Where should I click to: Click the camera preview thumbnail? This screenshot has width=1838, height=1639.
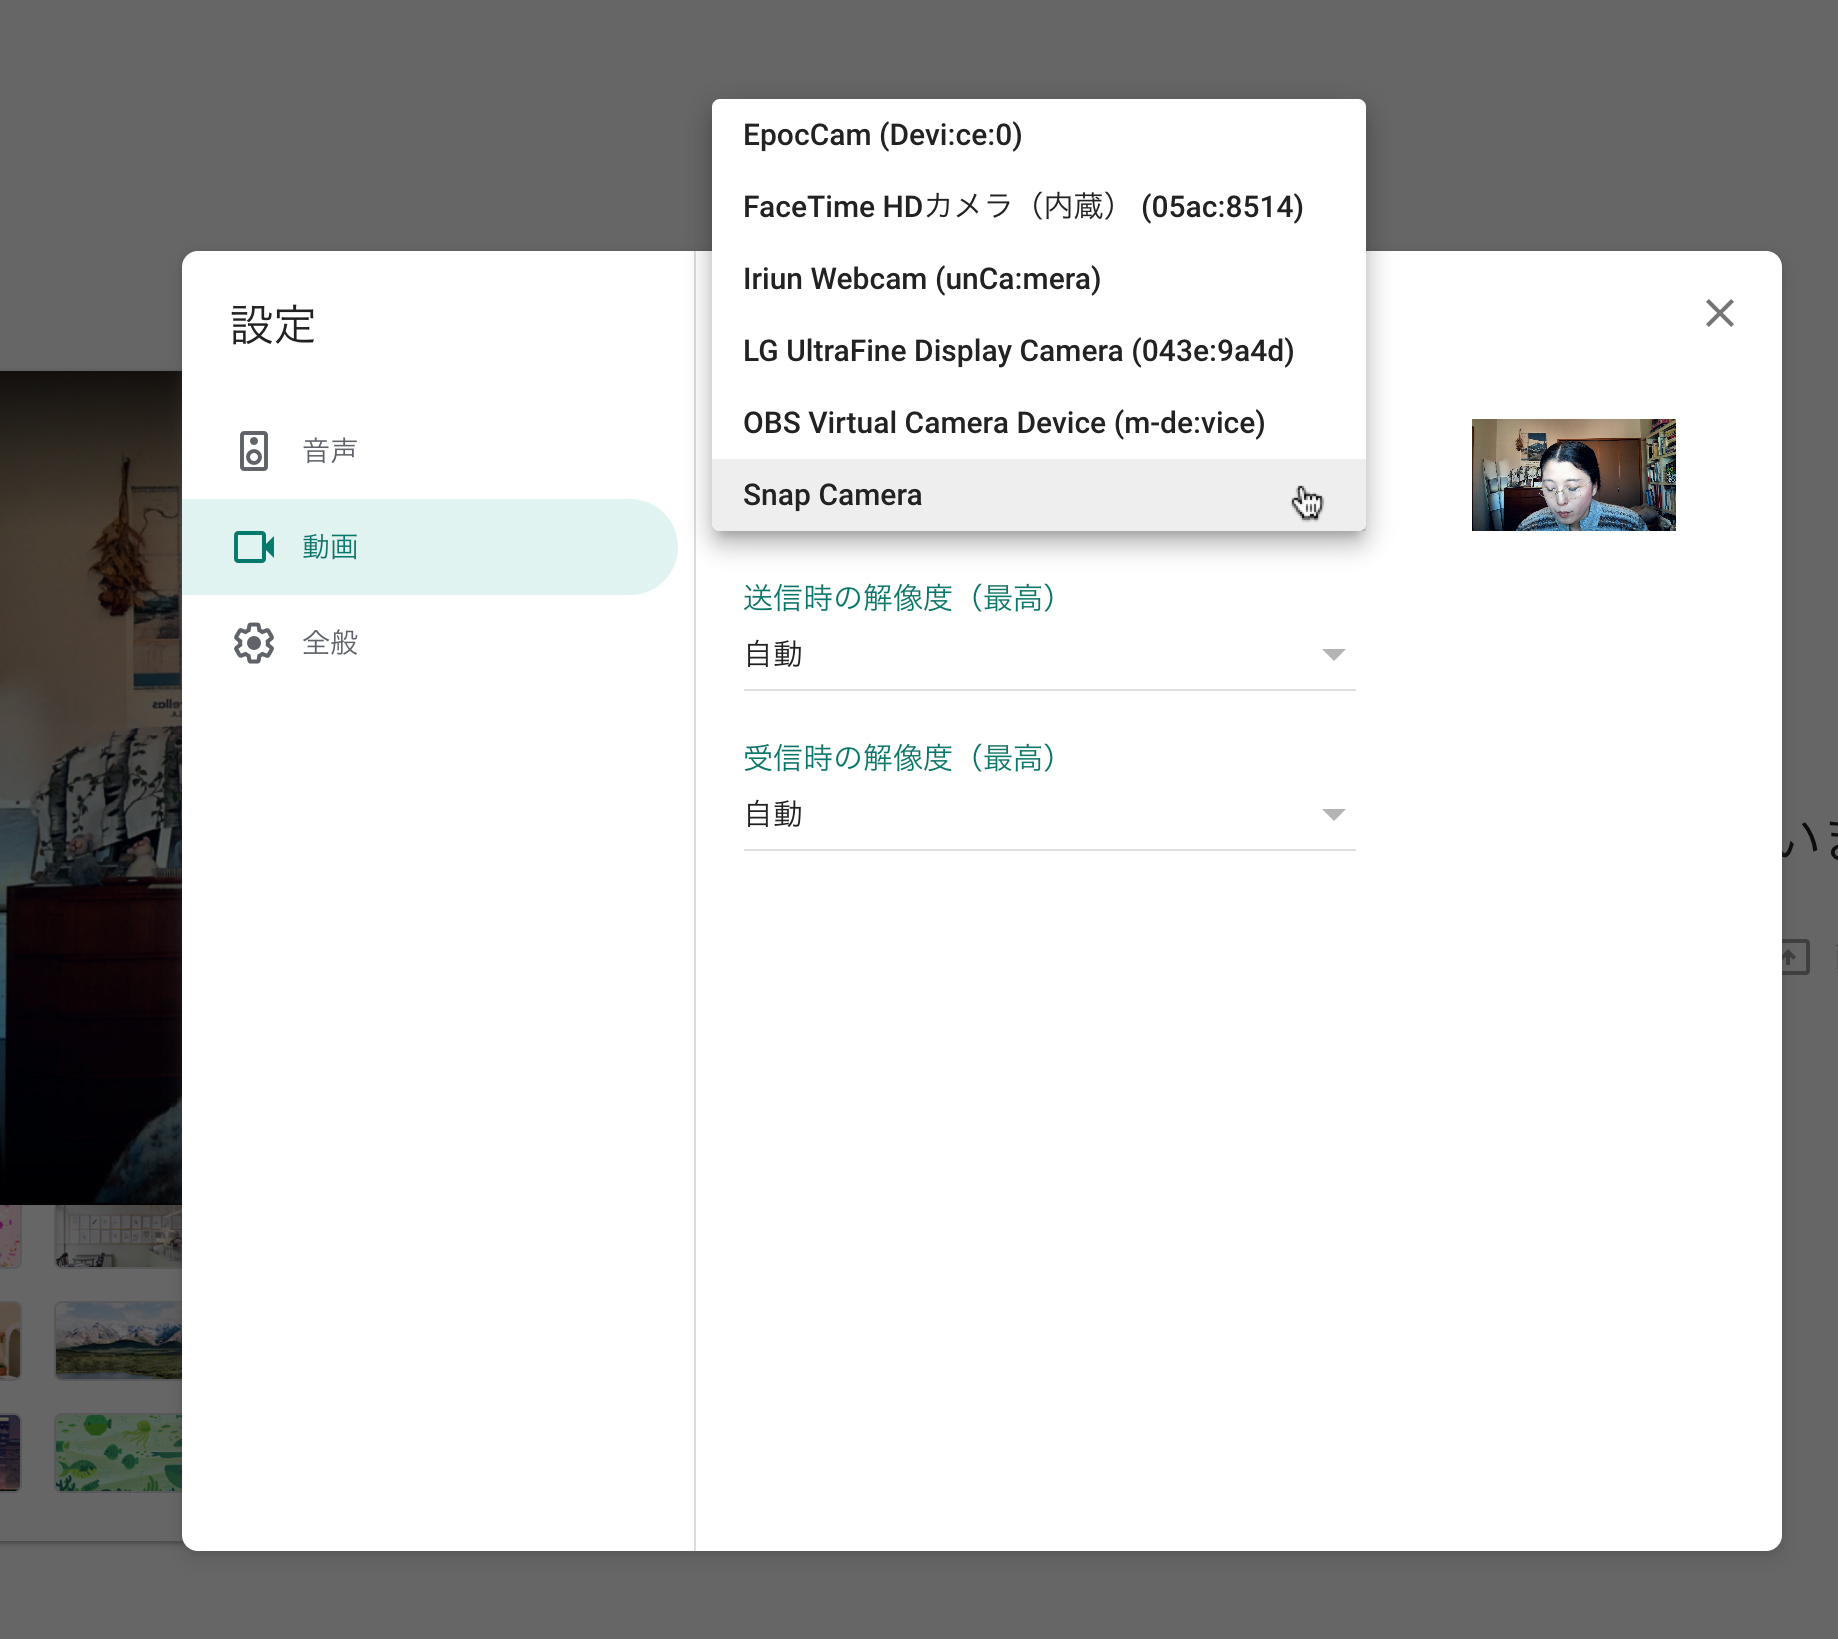pyautogui.click(x=1573, y=475)
